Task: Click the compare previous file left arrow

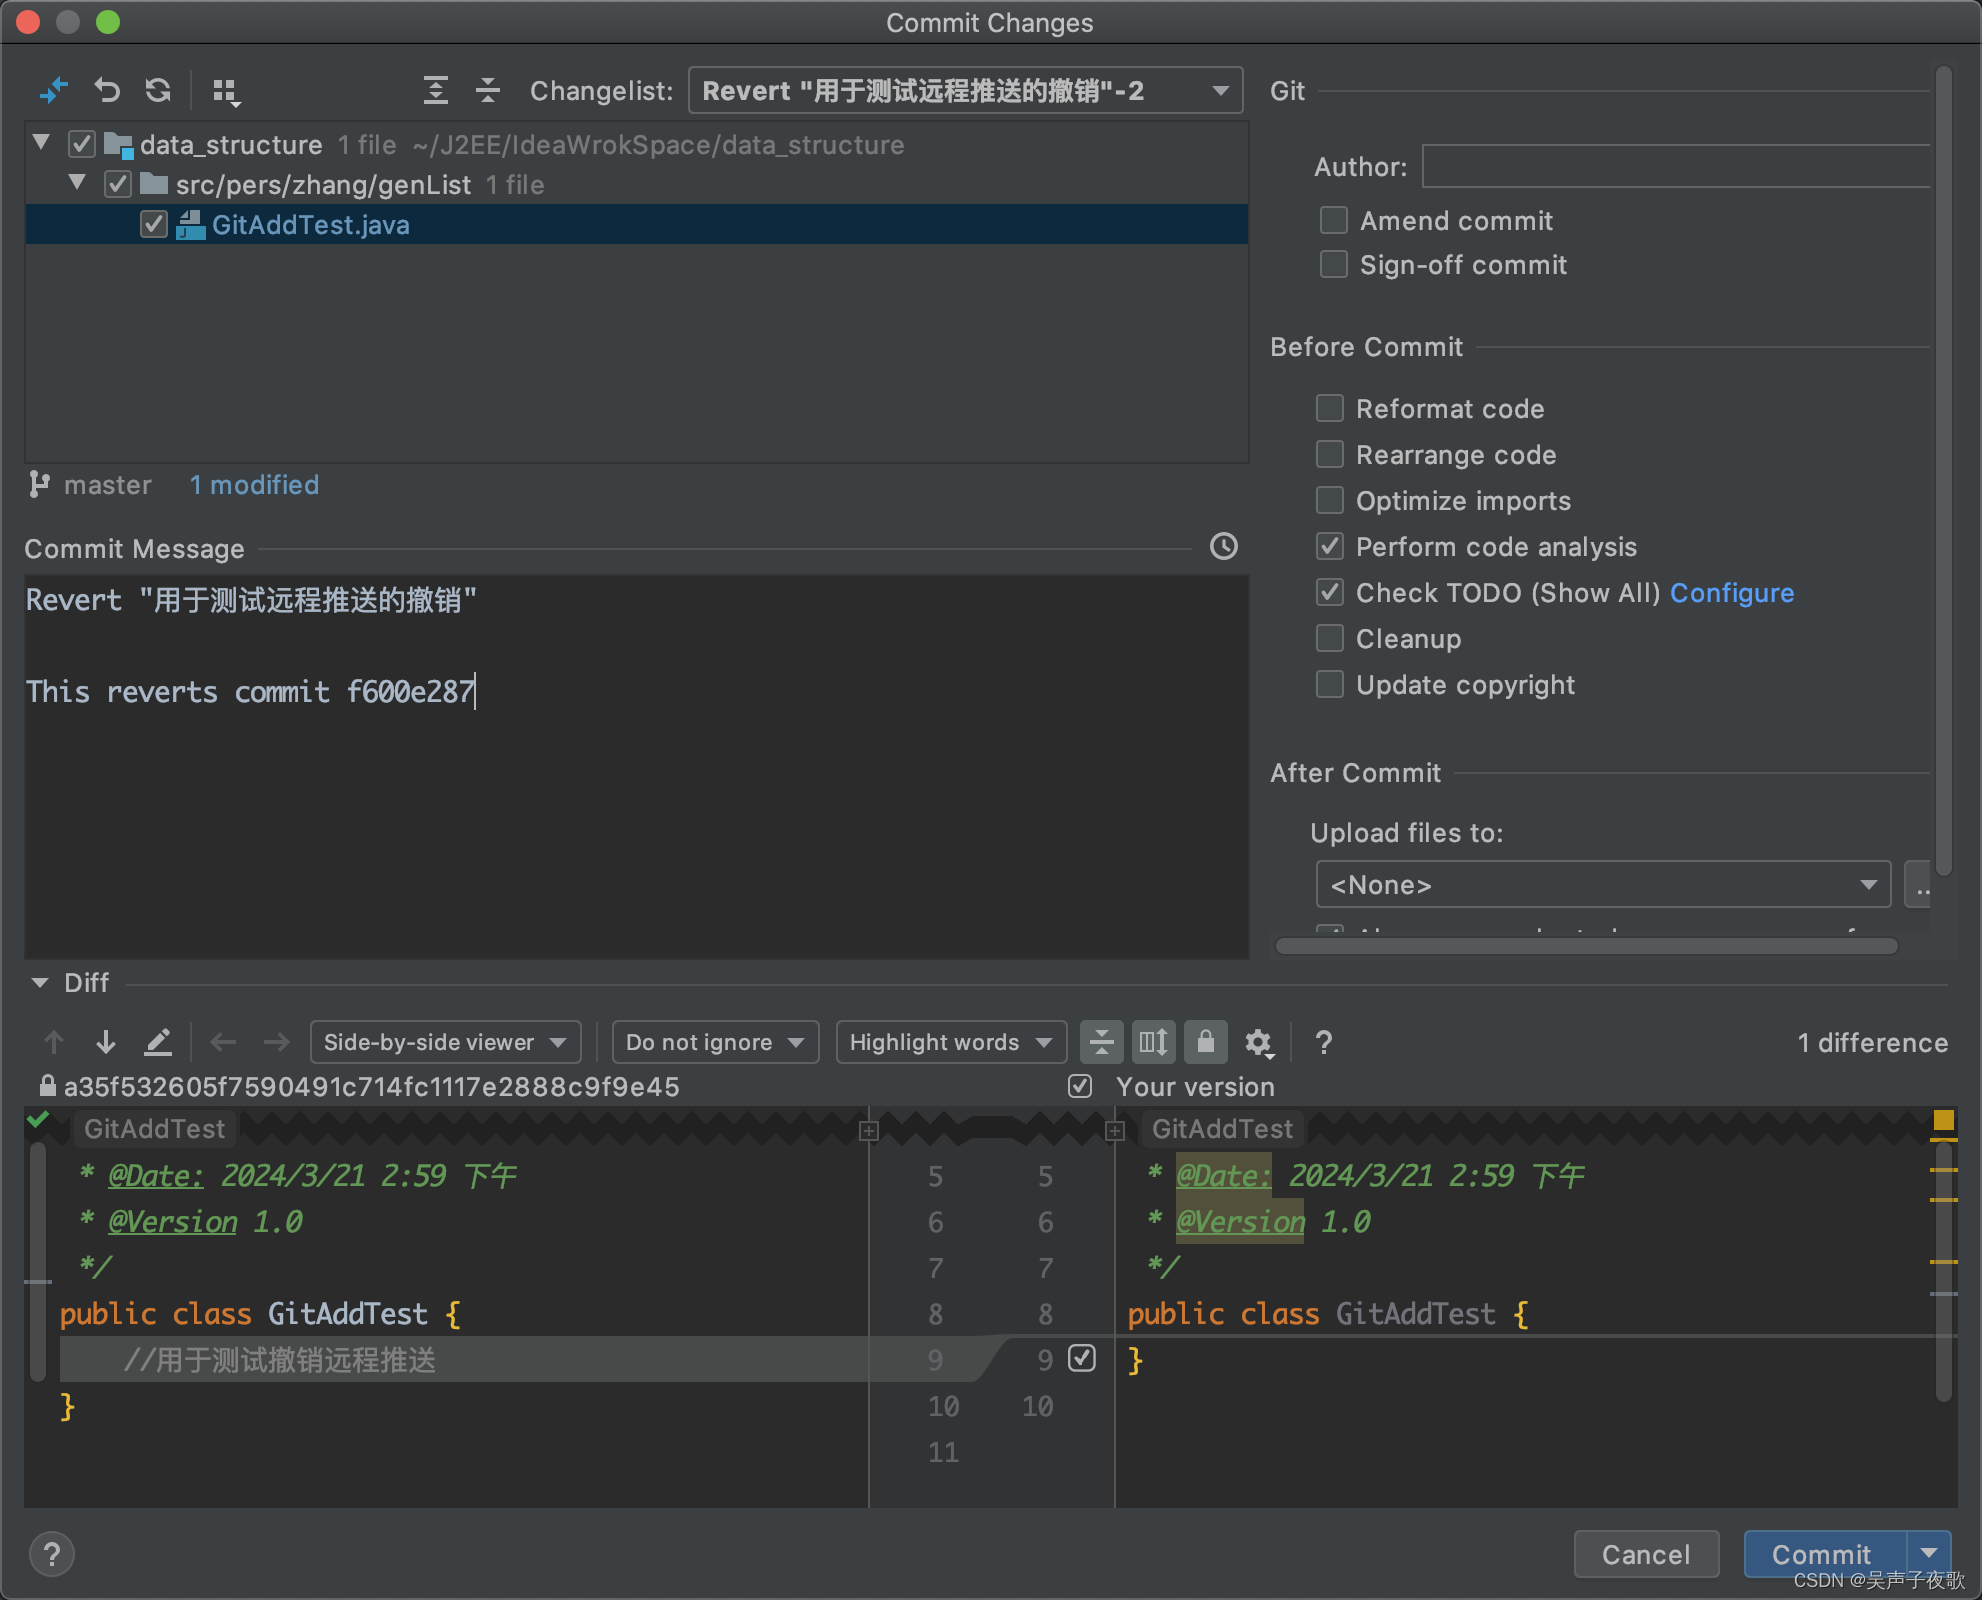Action: [223, 1042]
